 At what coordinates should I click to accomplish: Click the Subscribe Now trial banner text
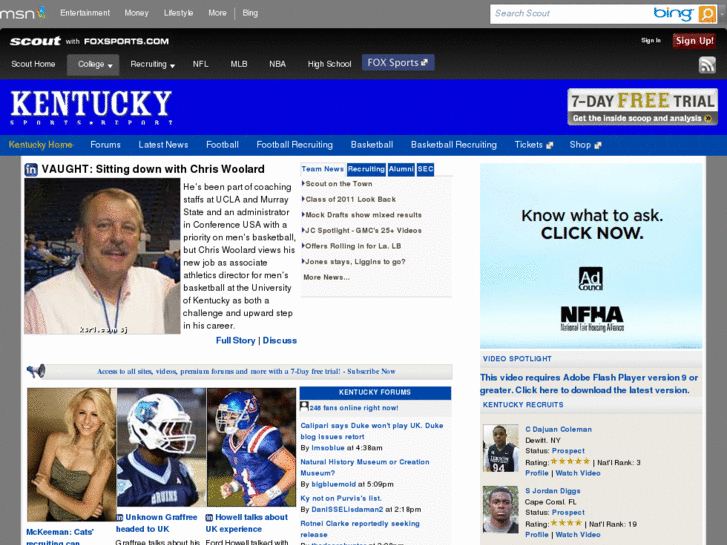pos(246,372)
